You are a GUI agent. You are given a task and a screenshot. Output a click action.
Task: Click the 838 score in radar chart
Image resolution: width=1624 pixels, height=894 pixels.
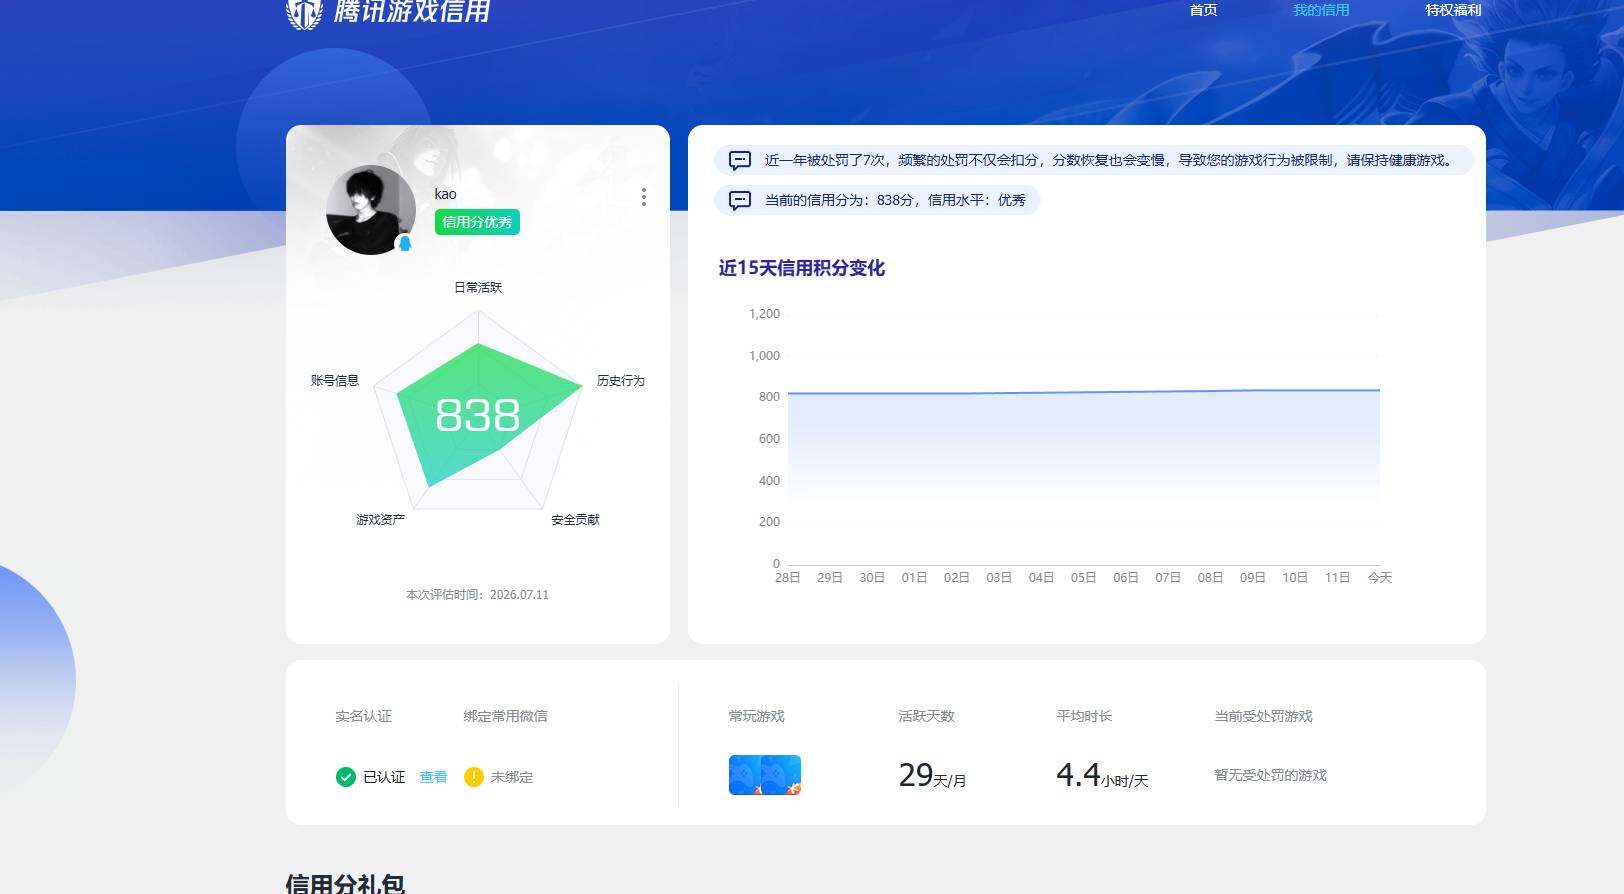click(478, 415)
